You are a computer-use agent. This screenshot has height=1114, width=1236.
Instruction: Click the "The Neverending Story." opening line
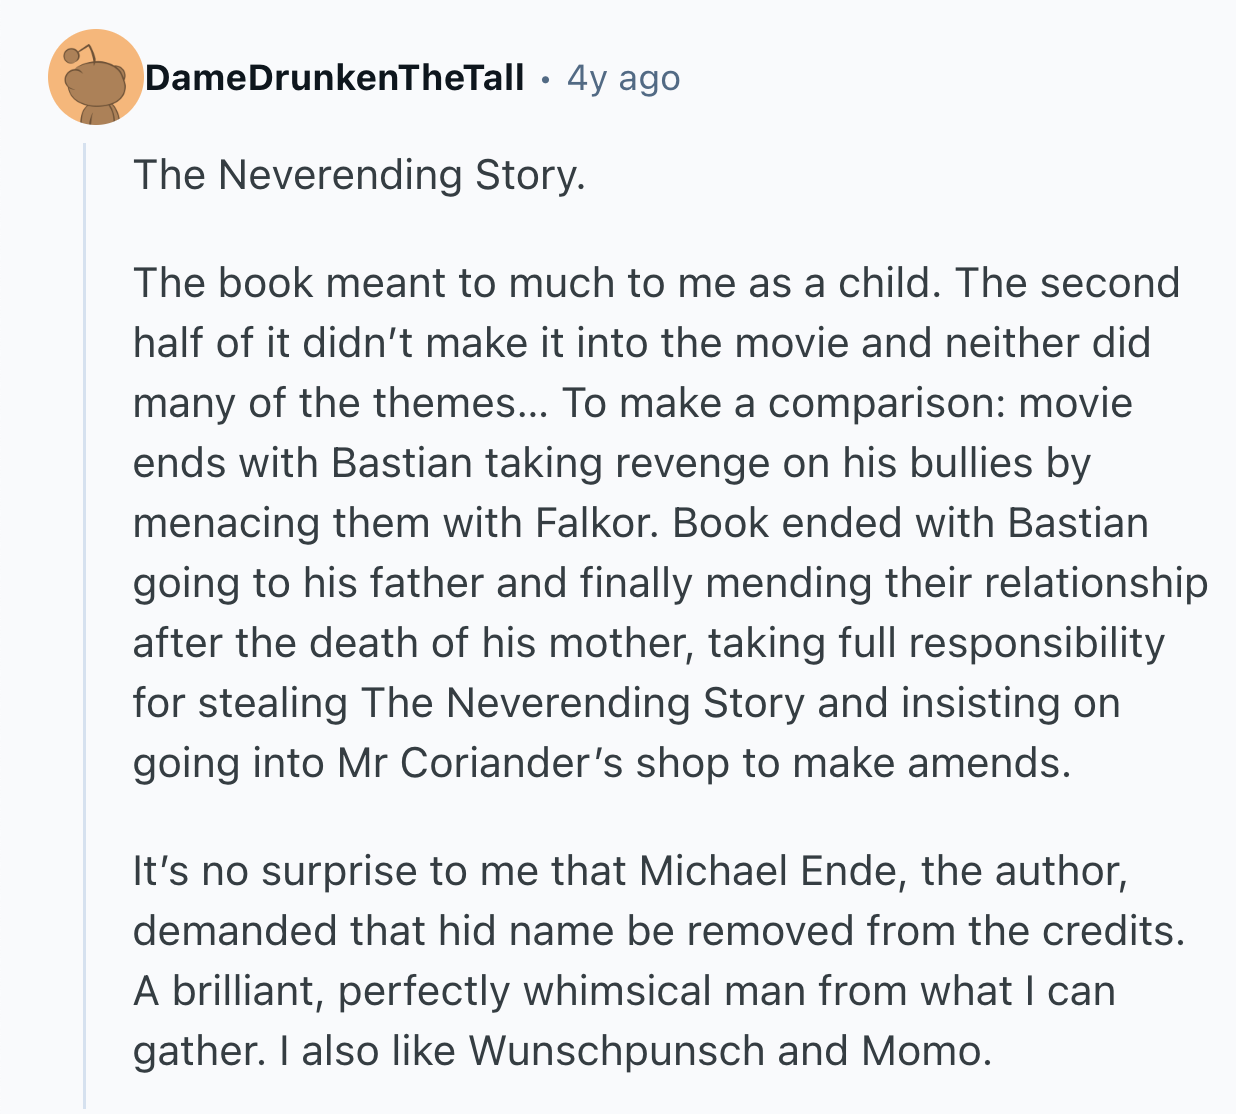[359, 175]
